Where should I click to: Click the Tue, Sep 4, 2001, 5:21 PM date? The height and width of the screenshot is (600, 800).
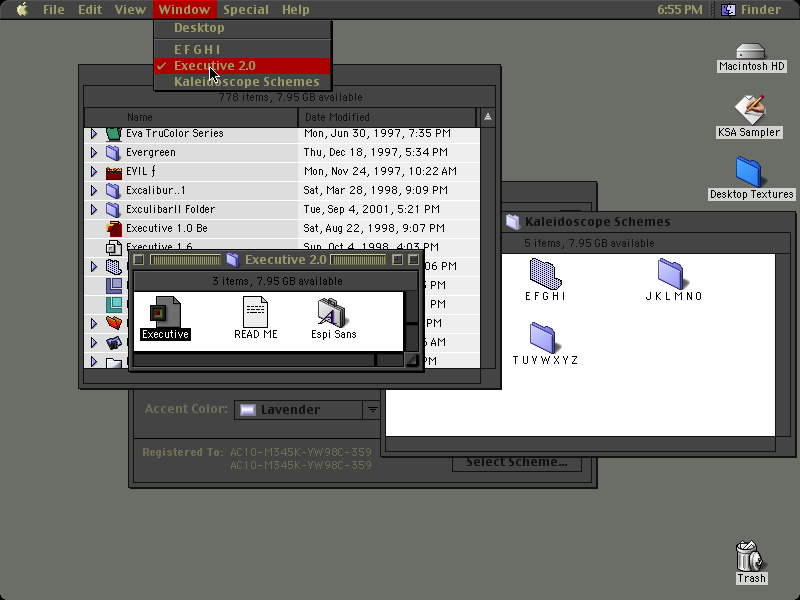point(371,209)
